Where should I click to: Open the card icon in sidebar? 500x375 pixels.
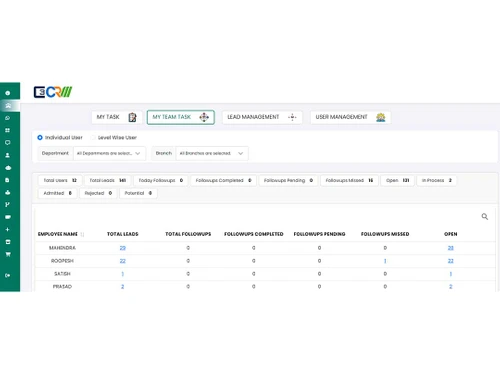8,217
